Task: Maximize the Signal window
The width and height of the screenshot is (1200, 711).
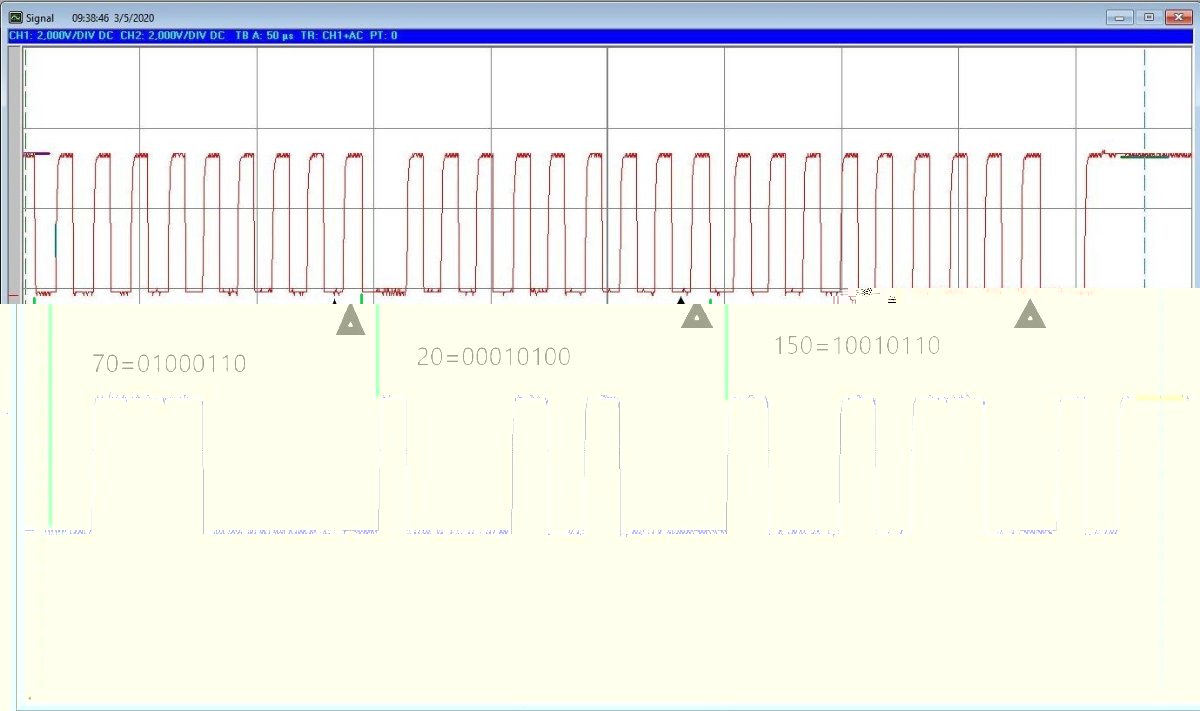Action: (1148, 17)
